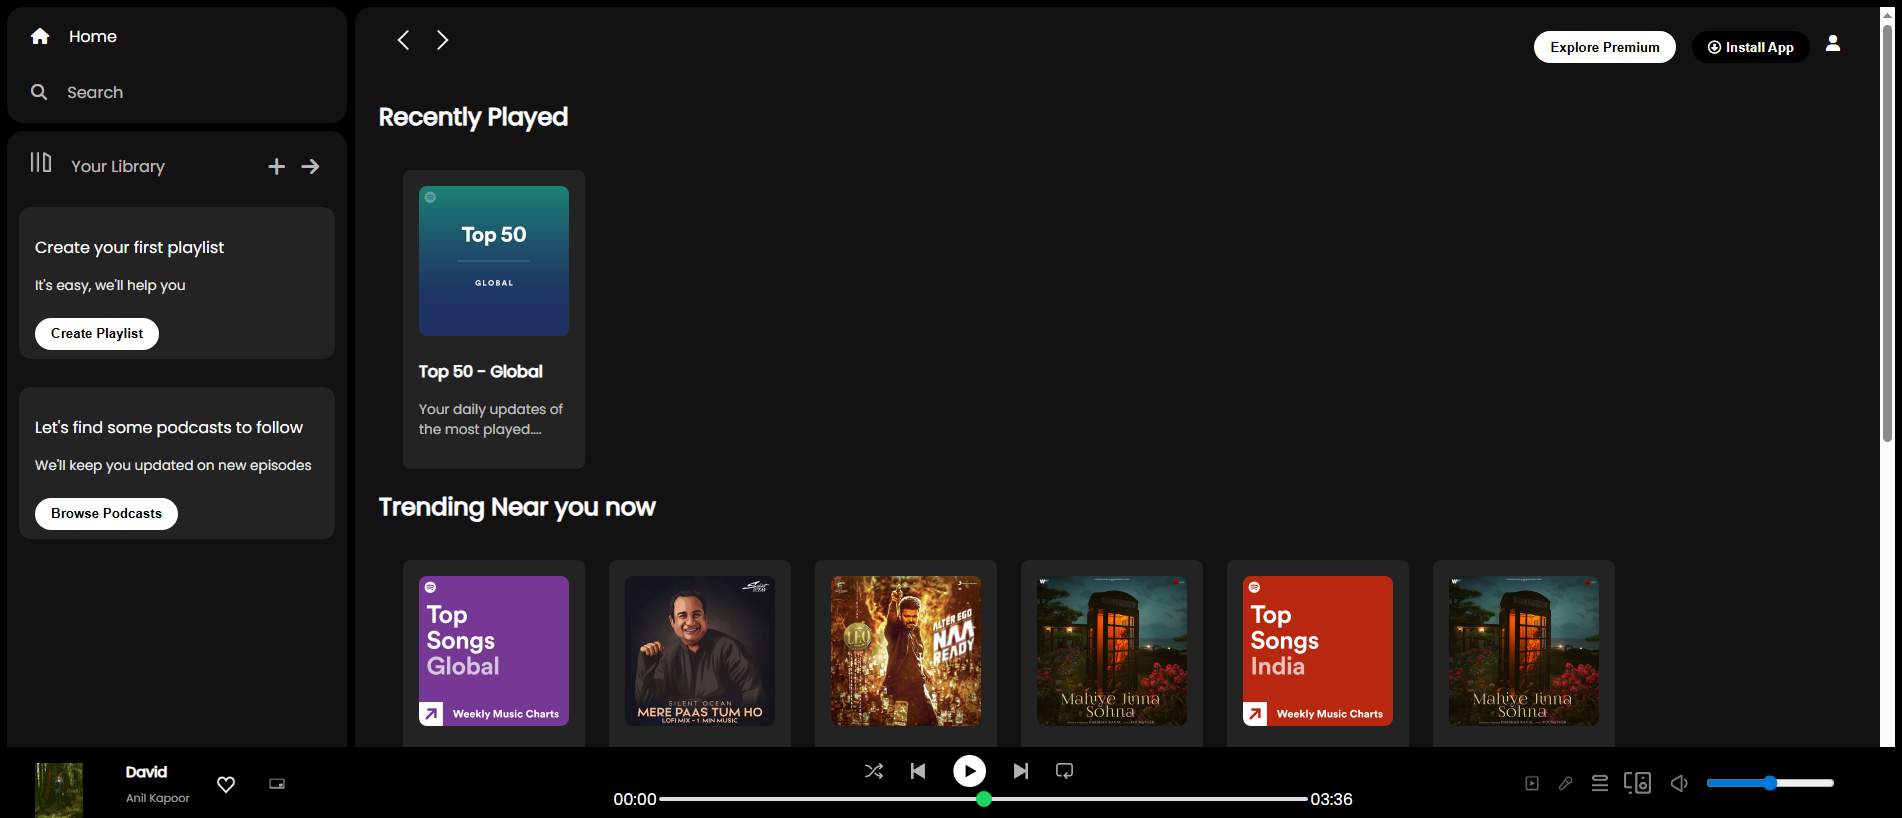1902x818 pixels.
Task: Go forward with the right chevron
Action: [442, 40]
